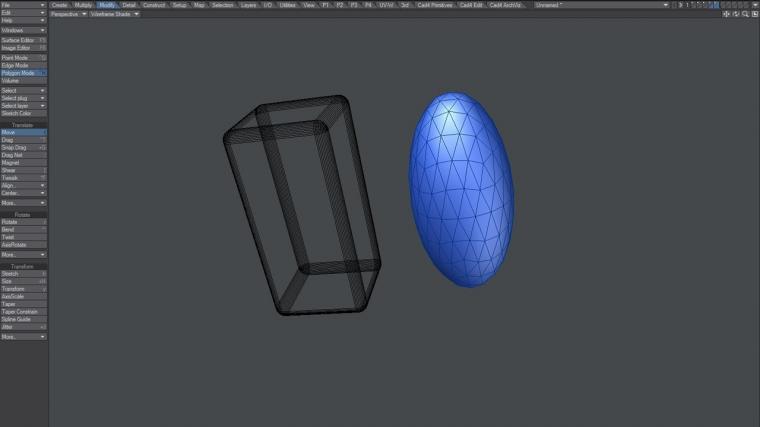This screenshot has height=427, width=760.
Task: Toggle Polygon Mode selection
Action: (23, 73)
